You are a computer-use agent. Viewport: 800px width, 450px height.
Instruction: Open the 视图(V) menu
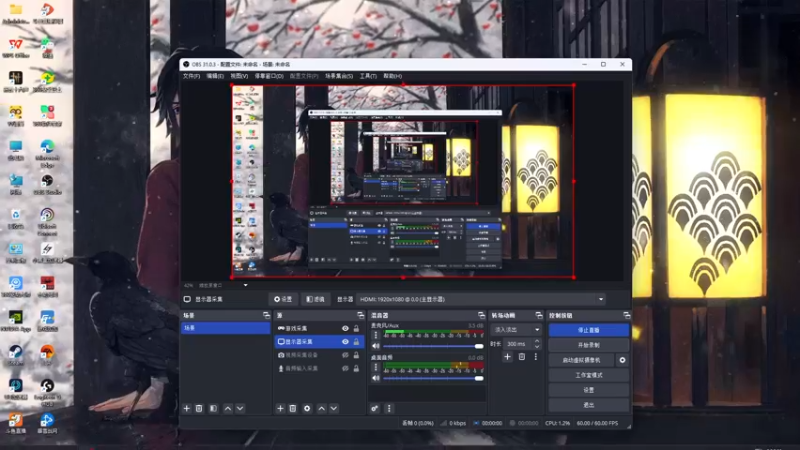coord(239,76)
